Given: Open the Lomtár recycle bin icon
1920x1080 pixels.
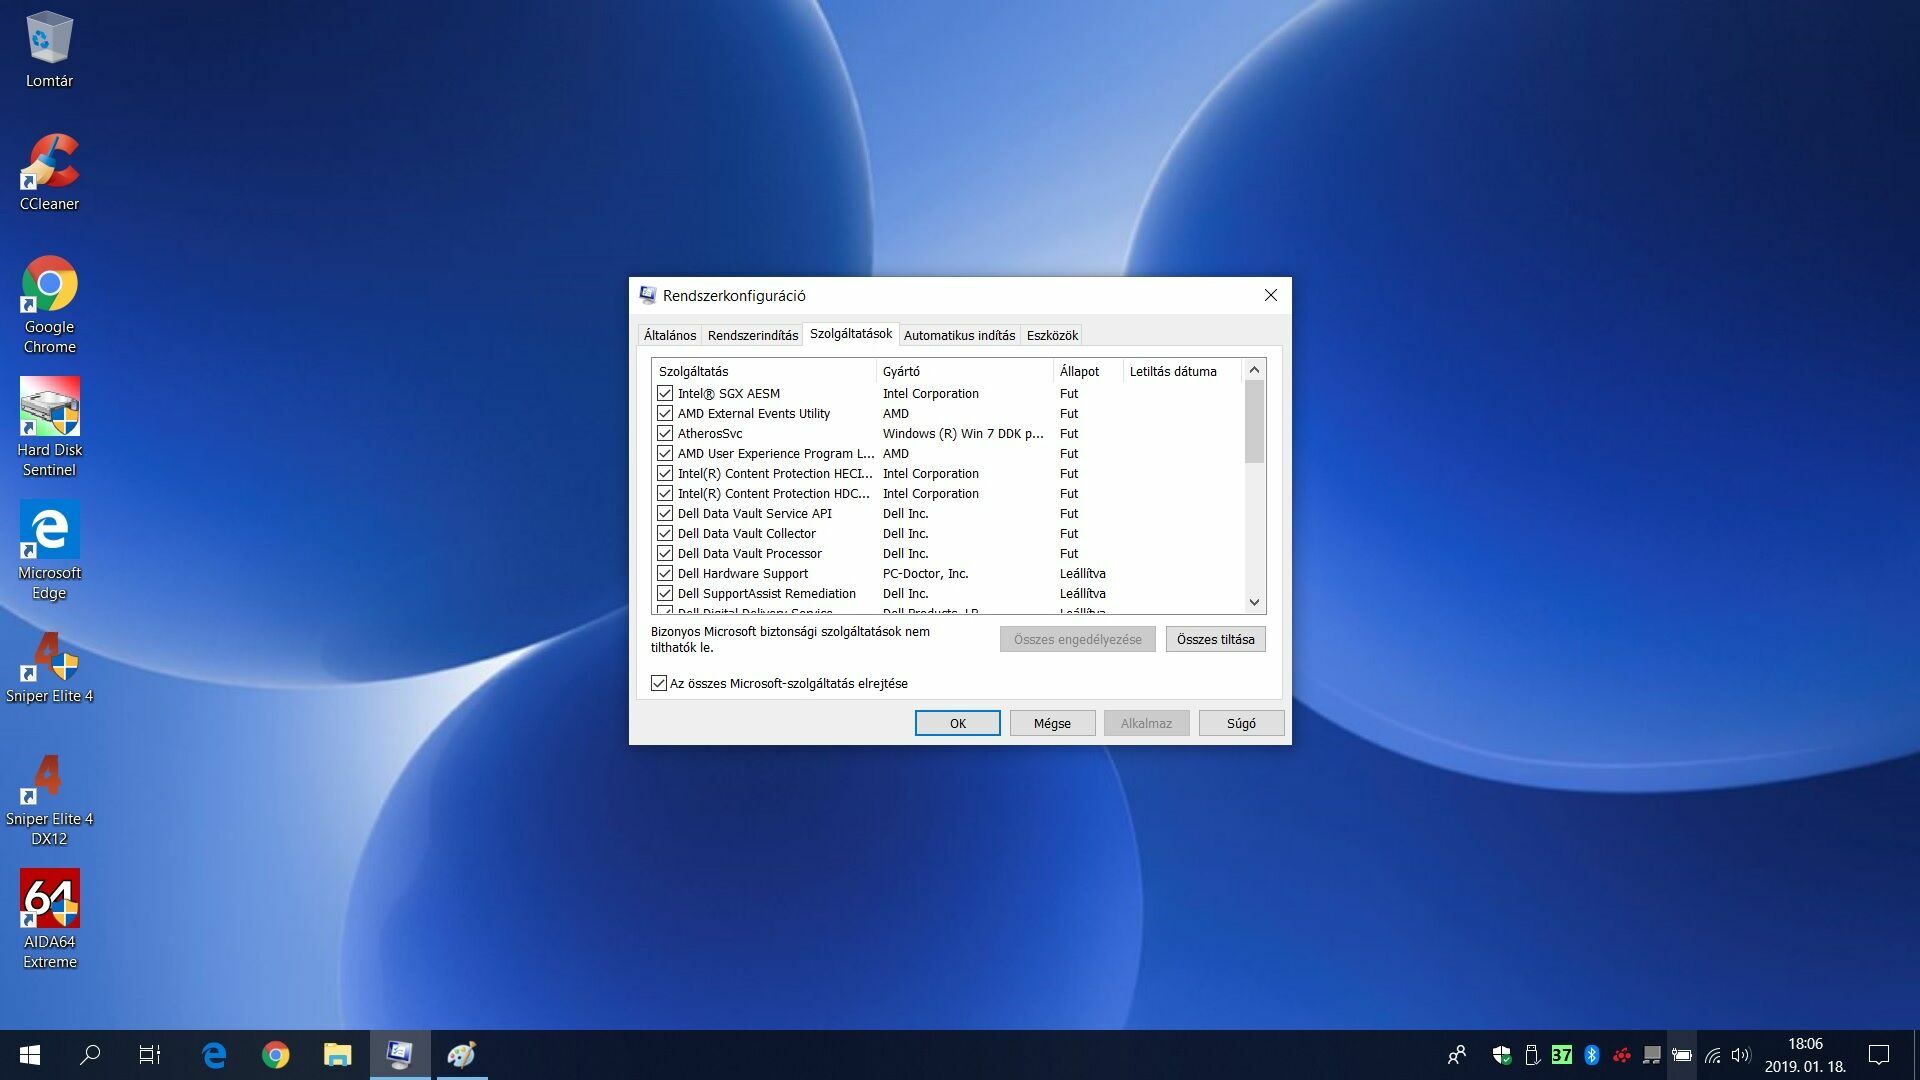Looking at the screenshot, I should (x=49, y=50).
